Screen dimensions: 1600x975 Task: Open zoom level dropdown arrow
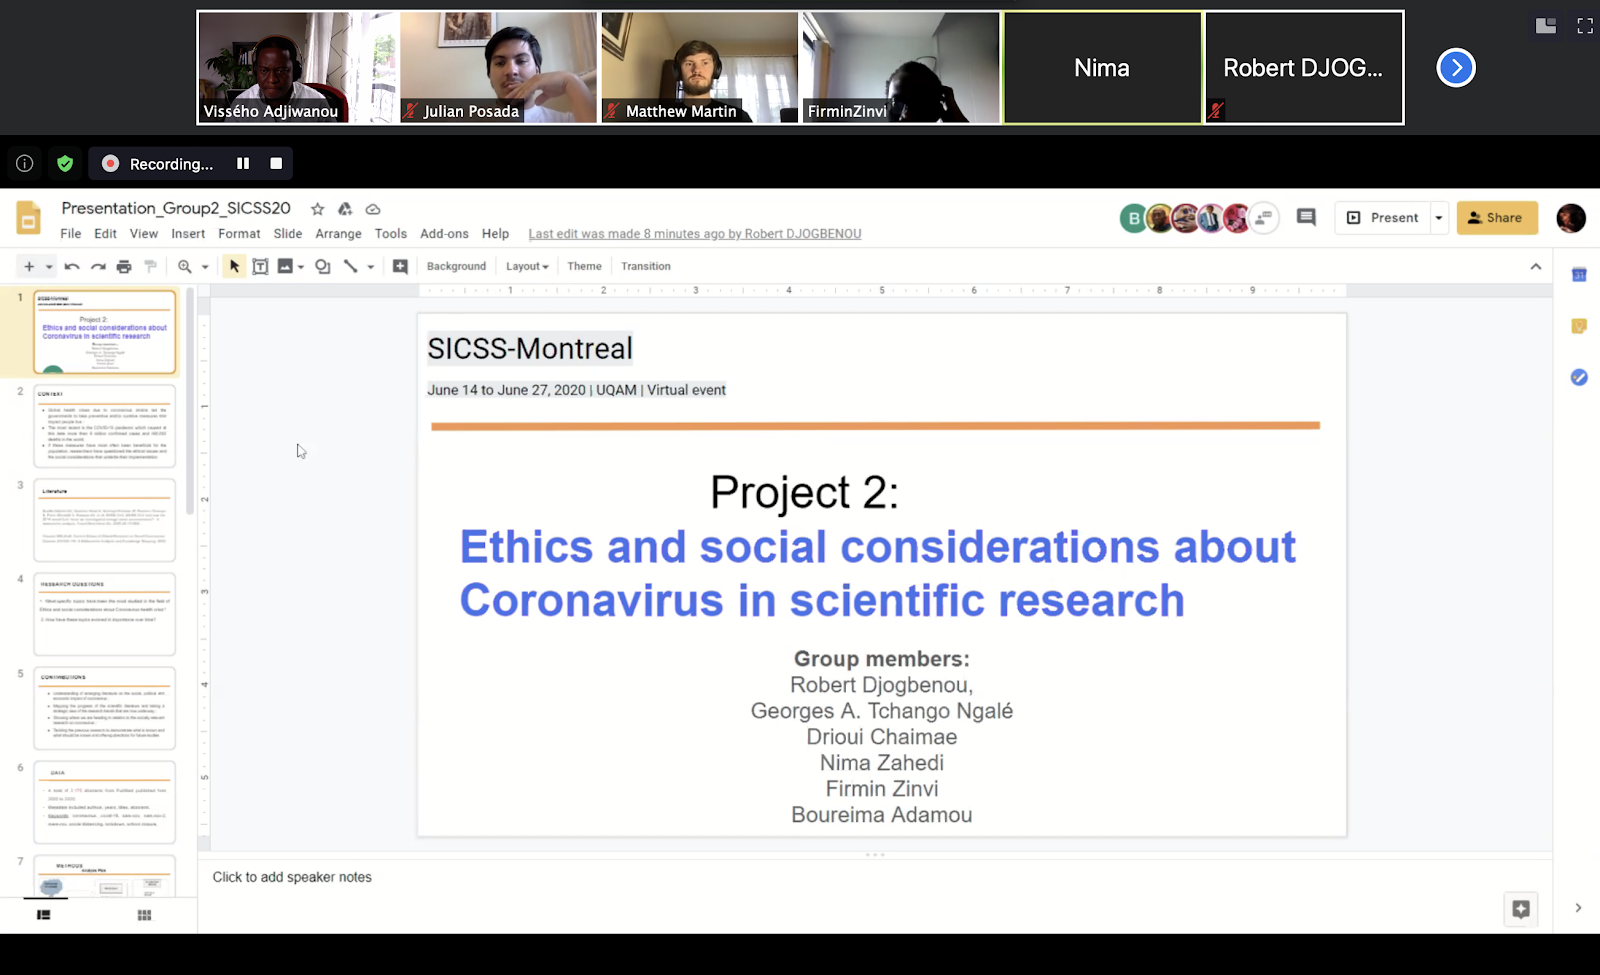click(x=205, y=267)
